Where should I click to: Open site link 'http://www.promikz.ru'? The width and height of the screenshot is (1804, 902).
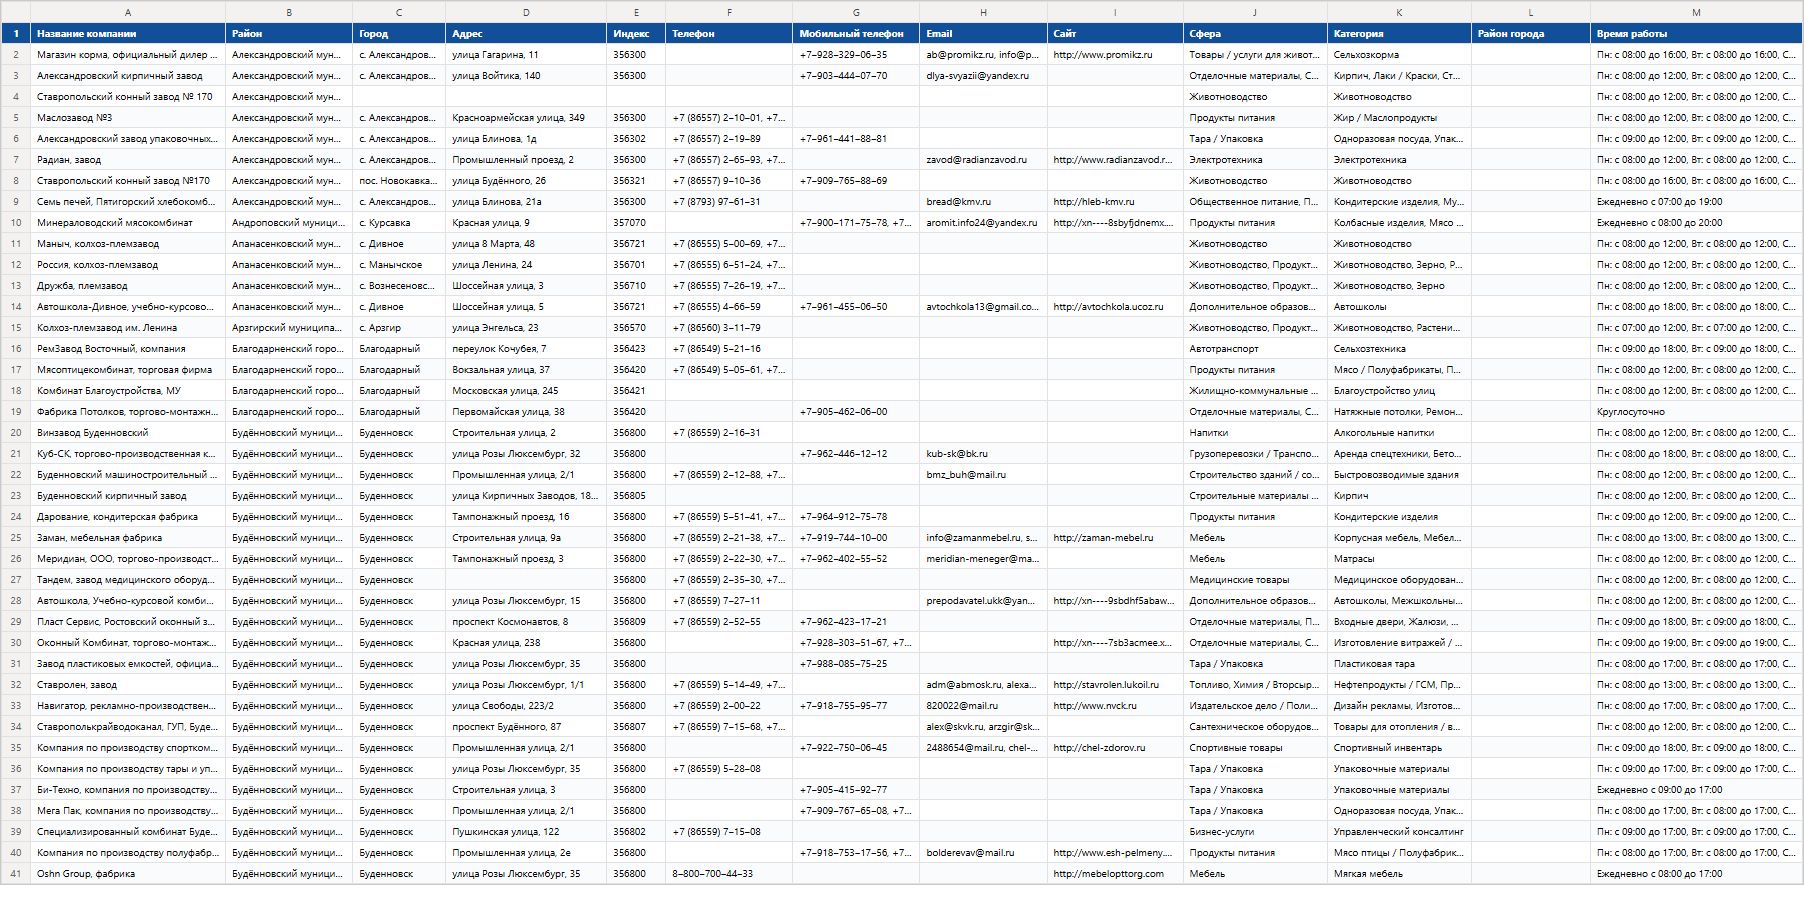(x=1103, y=54)
